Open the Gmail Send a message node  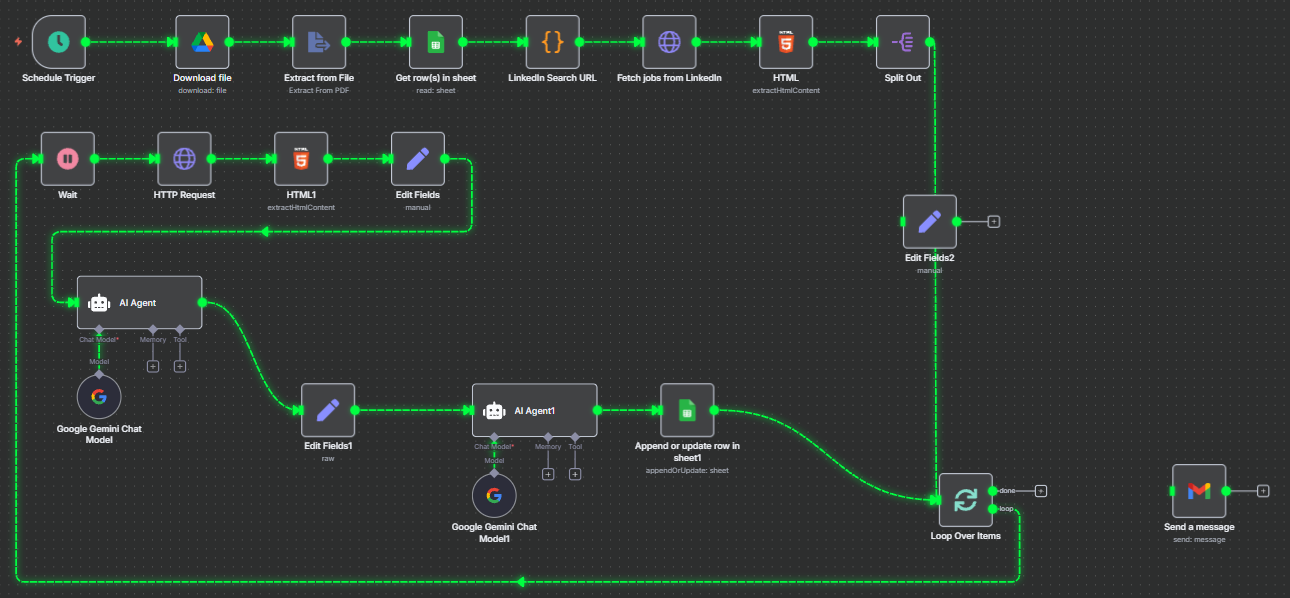[1198, 491]
